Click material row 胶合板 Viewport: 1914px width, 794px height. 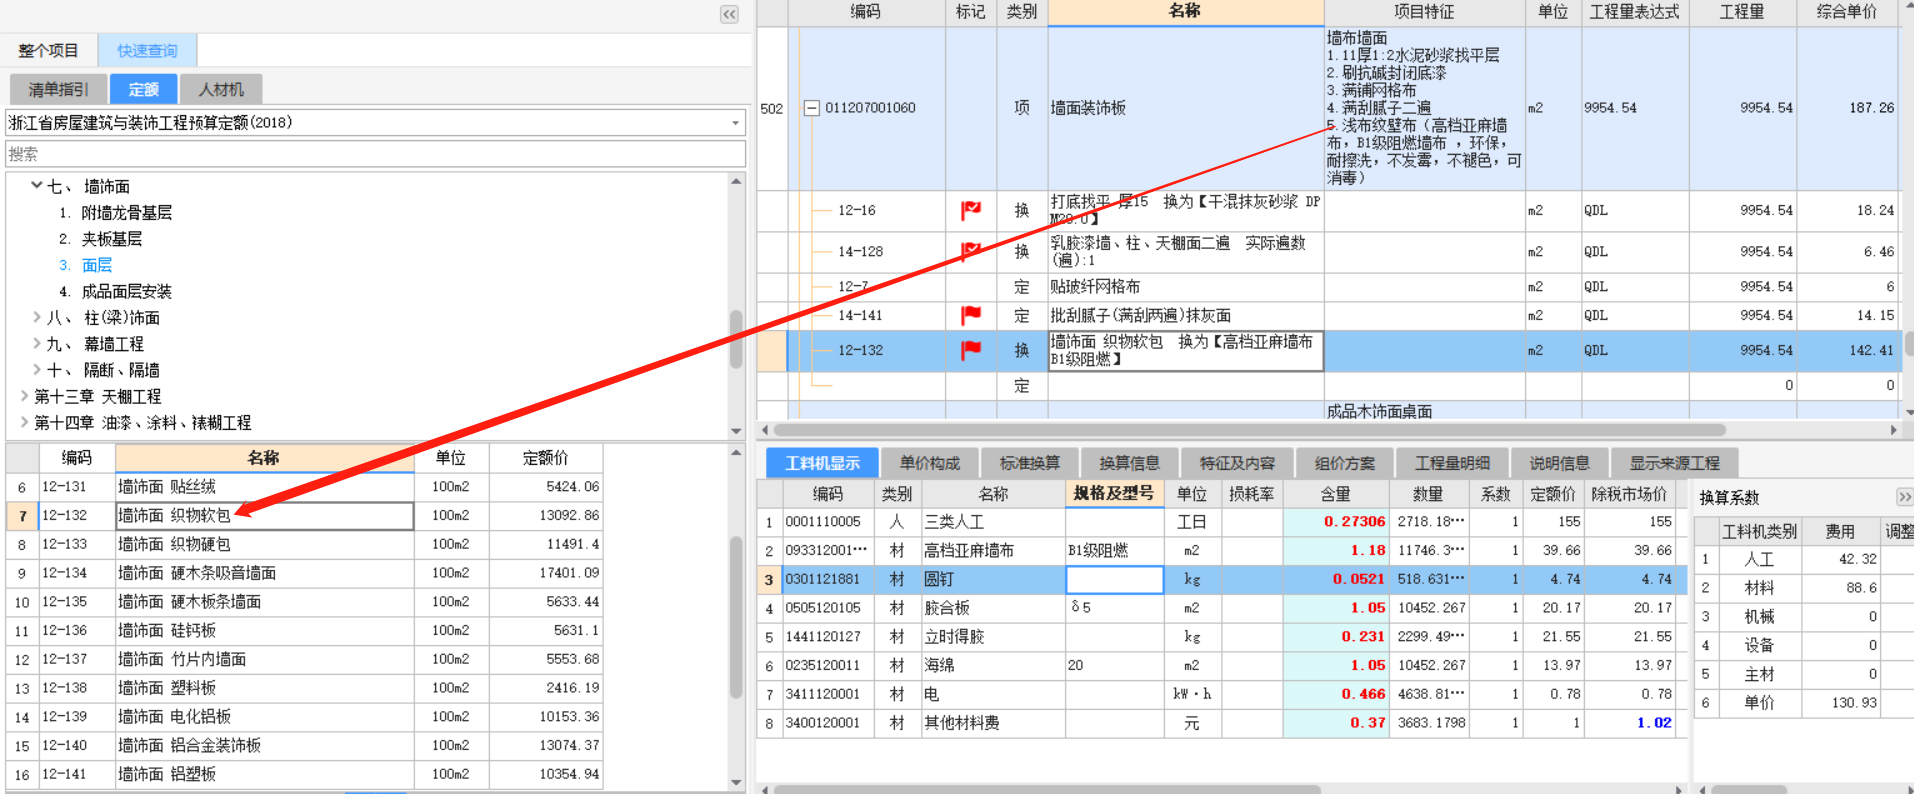(1222, 607)
